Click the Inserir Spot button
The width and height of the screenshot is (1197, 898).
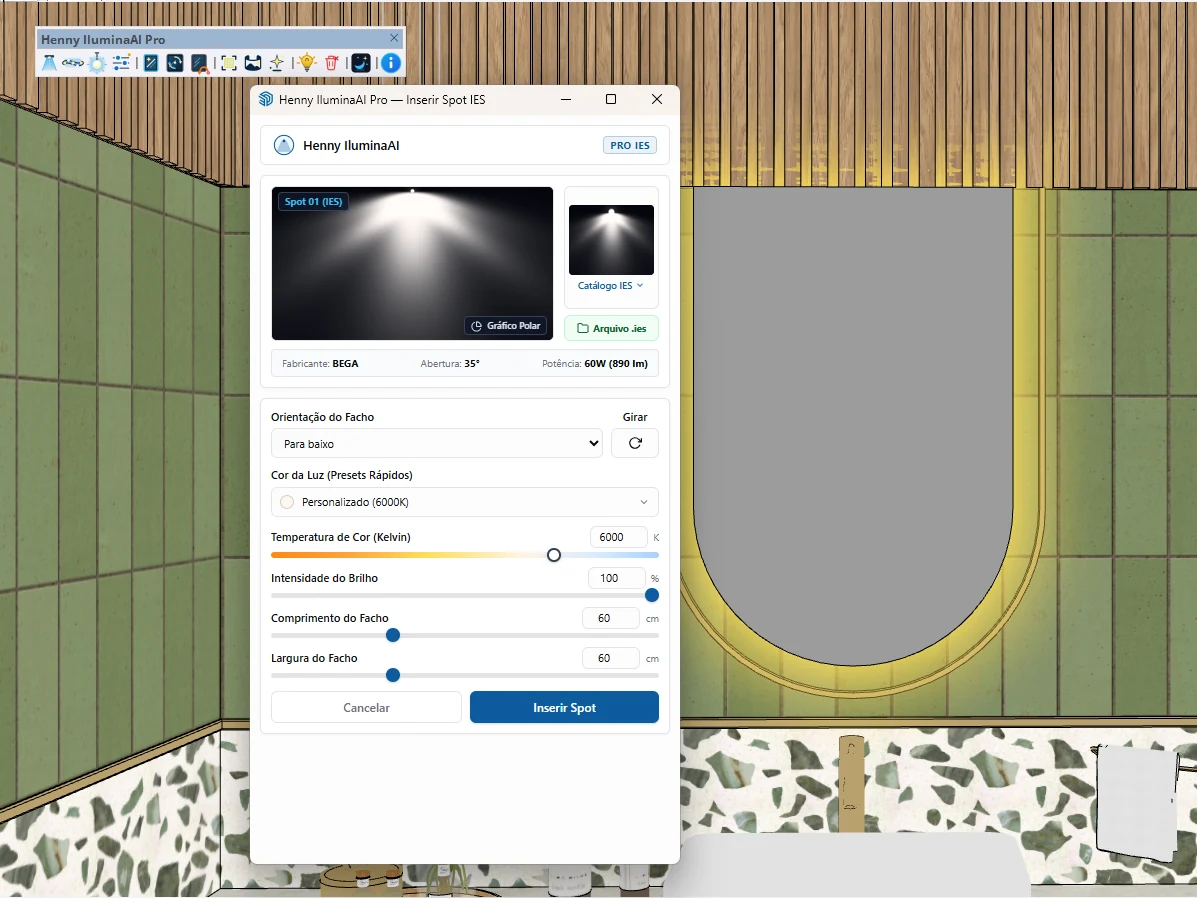click(x=564, y=707)
